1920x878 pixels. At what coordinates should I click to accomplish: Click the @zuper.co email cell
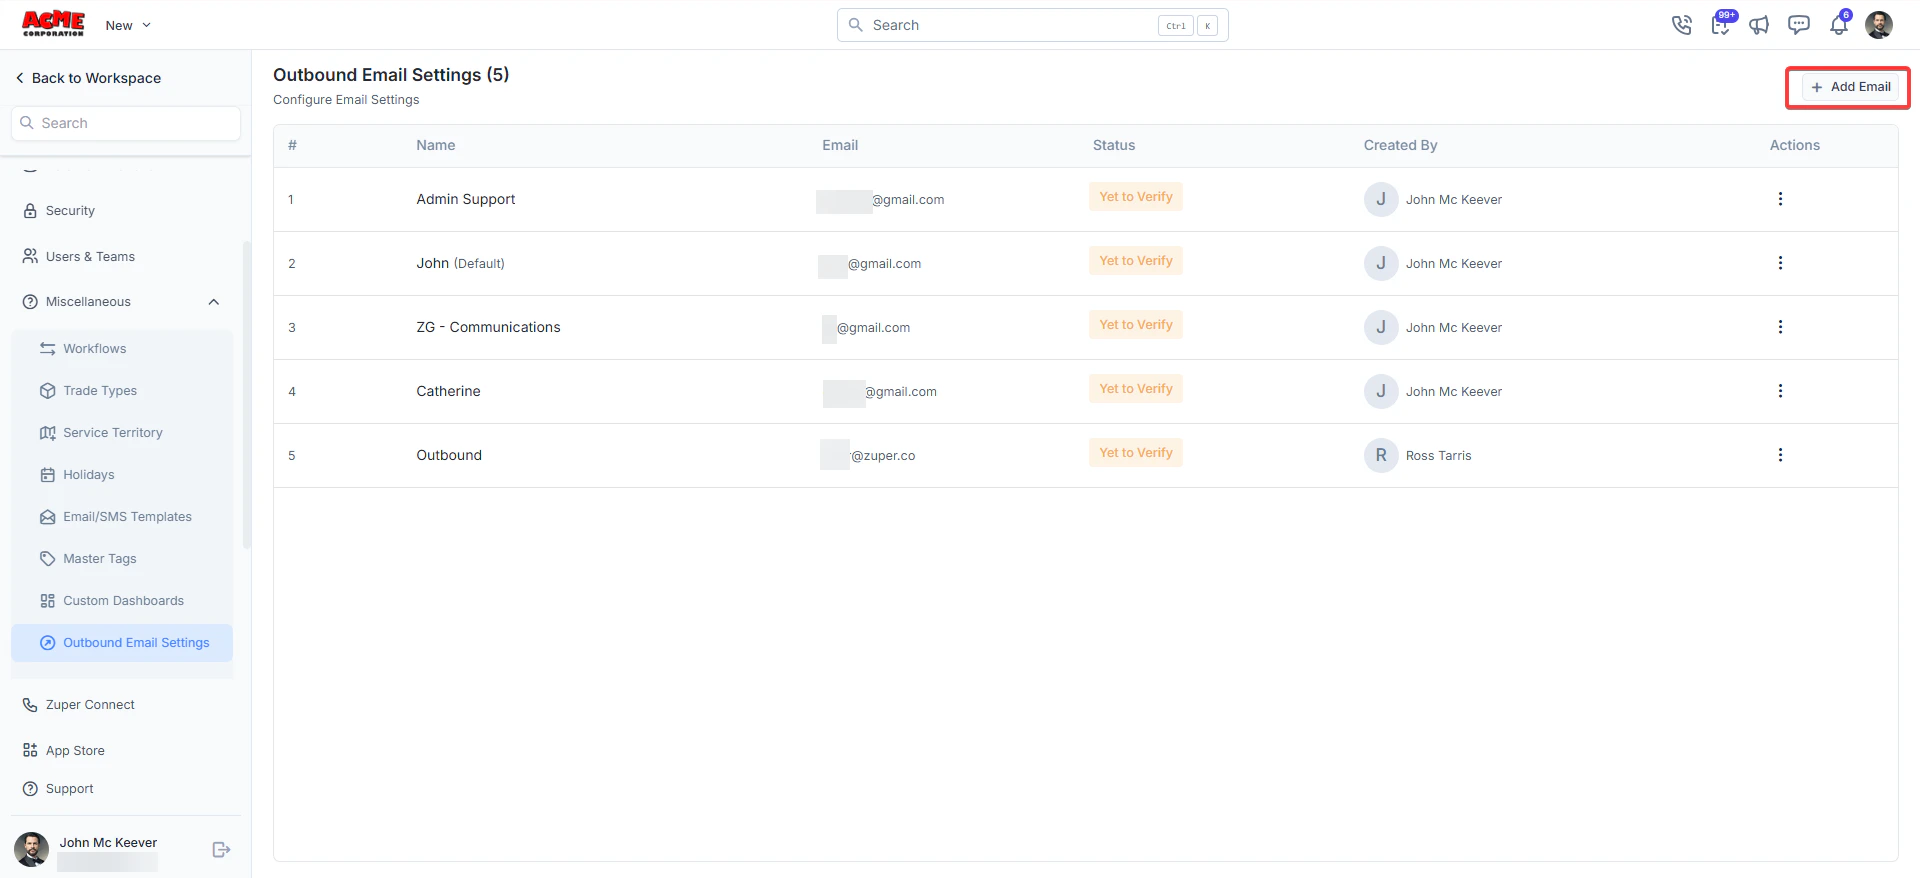pyautogui.click(x=868, y=455)
